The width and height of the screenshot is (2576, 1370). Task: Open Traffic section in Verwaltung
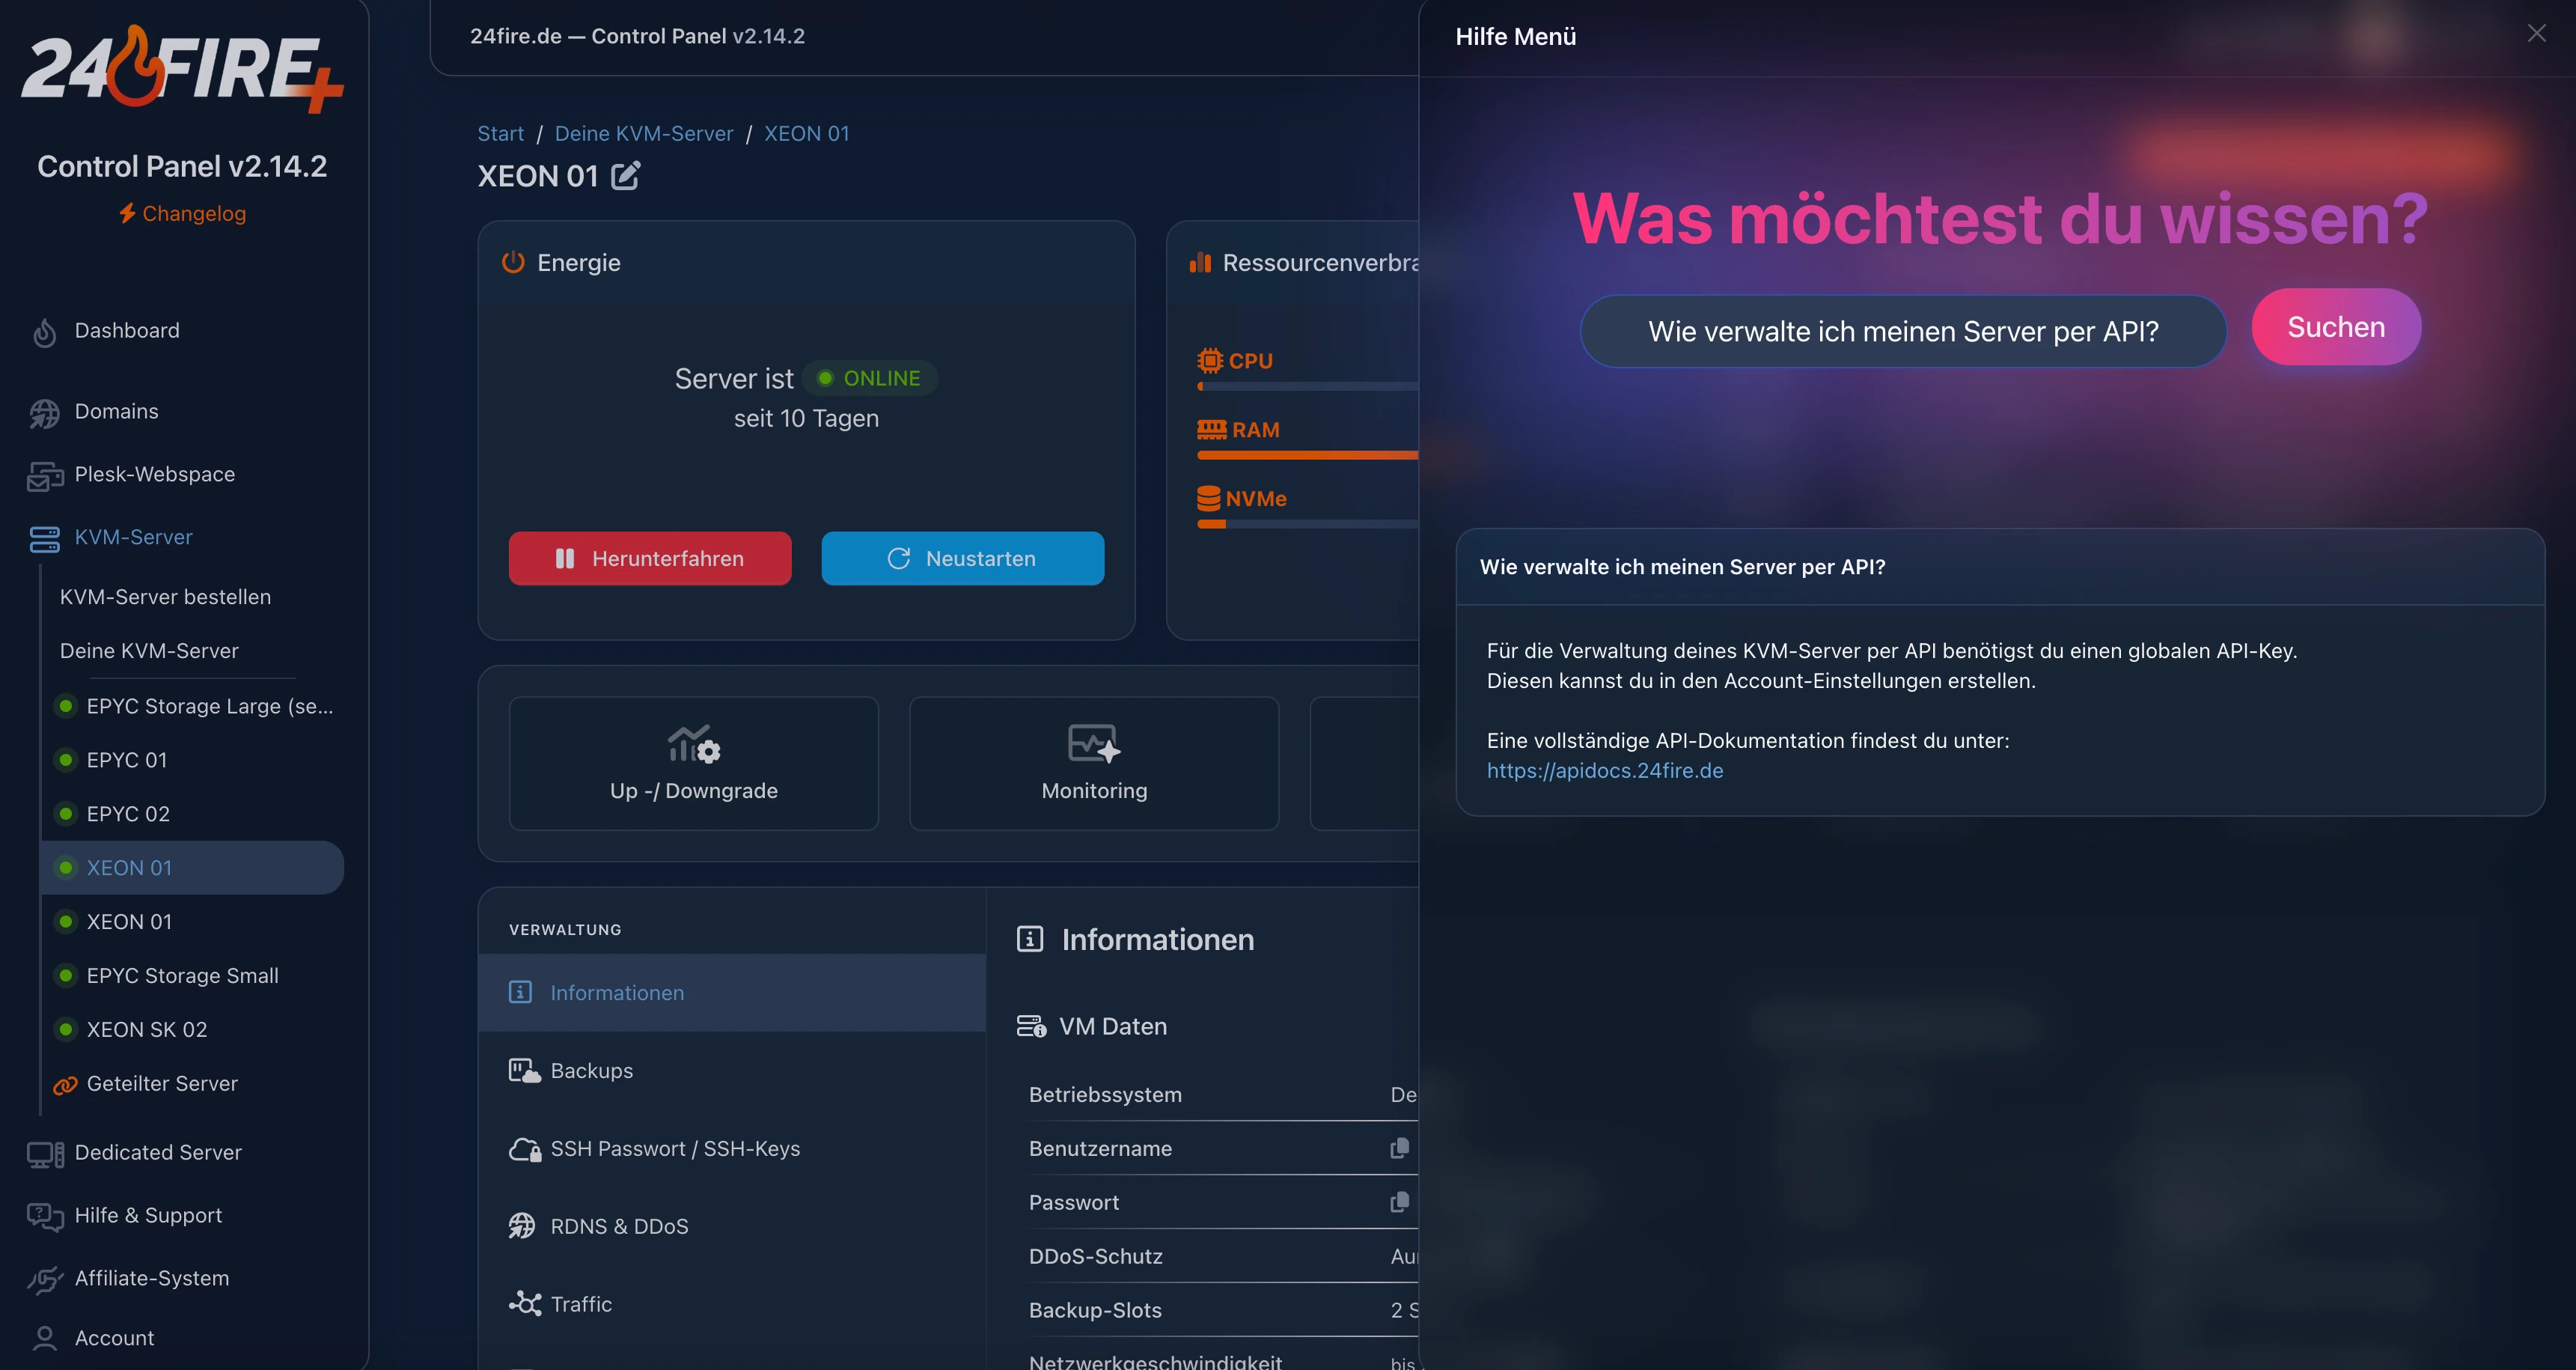pos(732,1304)
